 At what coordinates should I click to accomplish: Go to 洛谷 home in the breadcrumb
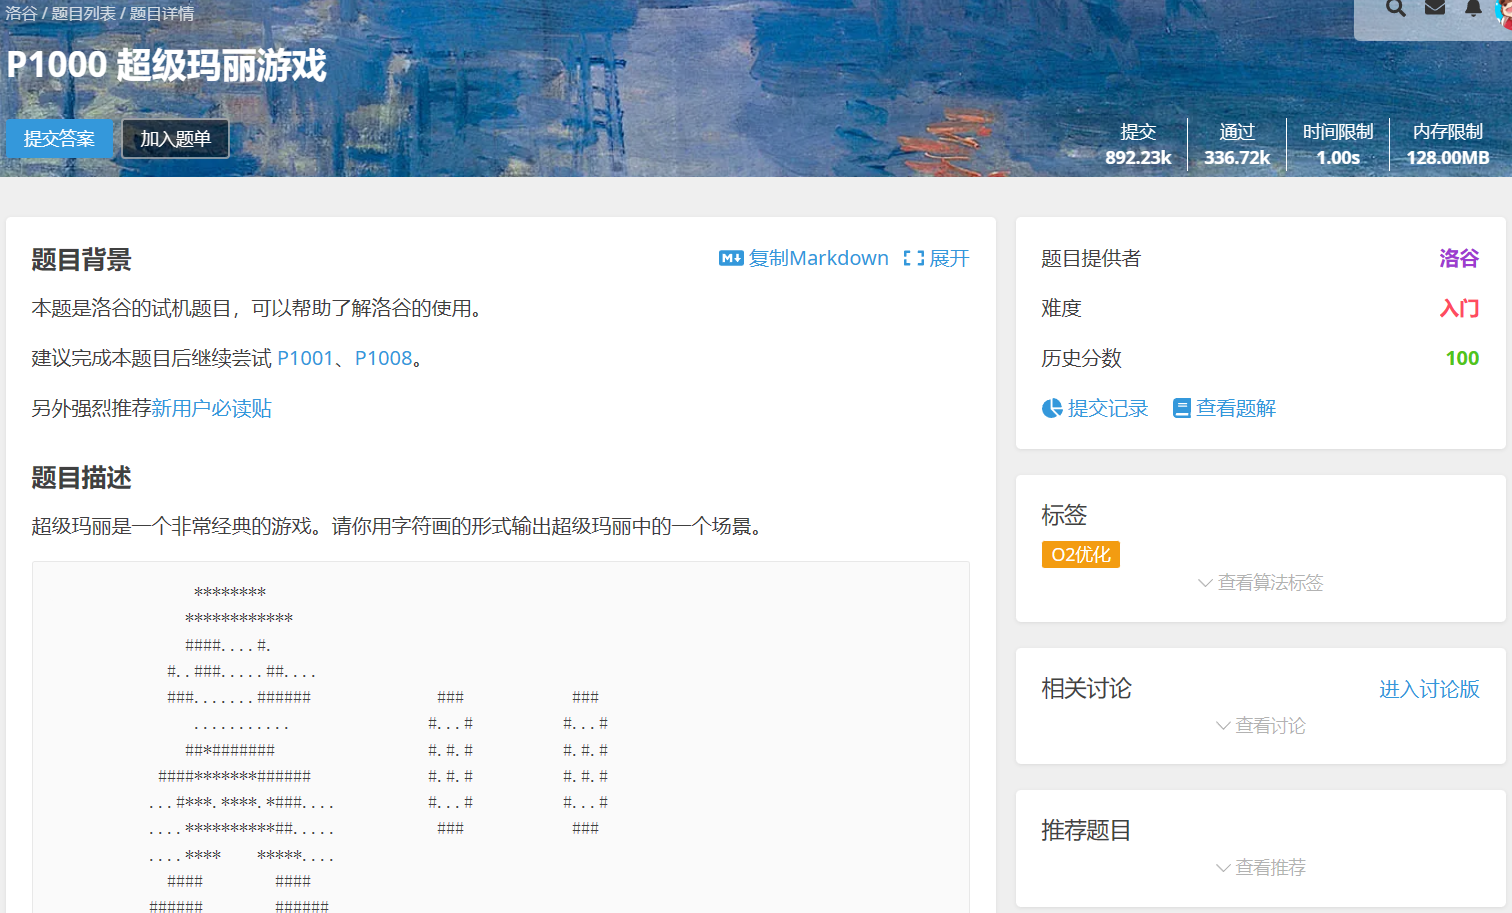(21, 14)
